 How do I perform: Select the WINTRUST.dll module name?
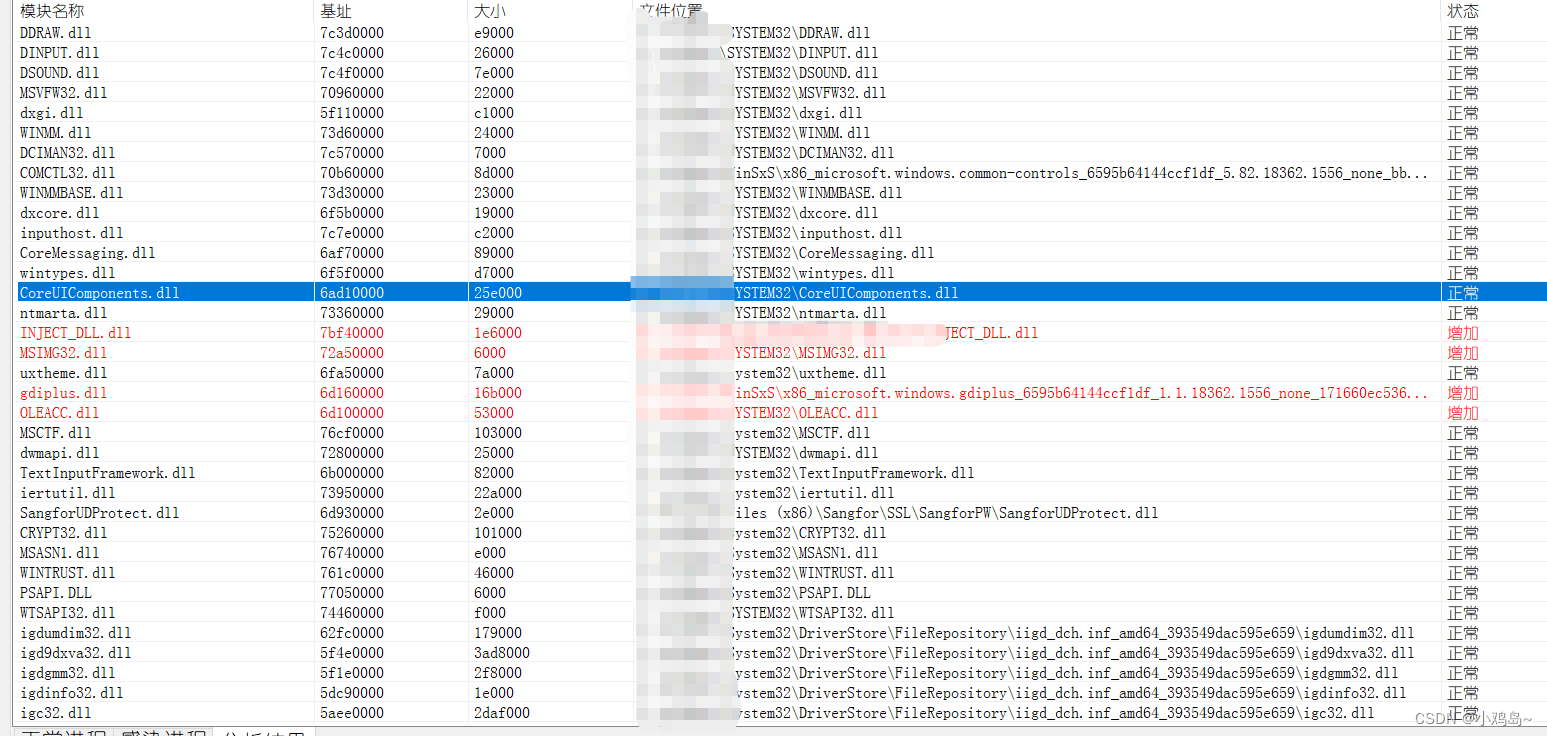click(x=67, y=572)
